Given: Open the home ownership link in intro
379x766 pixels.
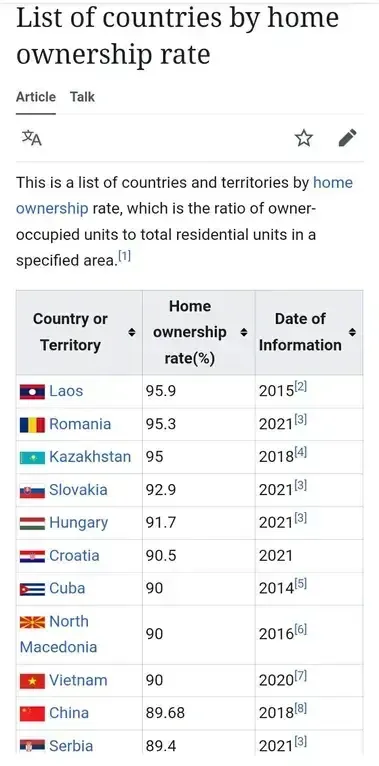Looking at the screenshot, I should [184, 195].
